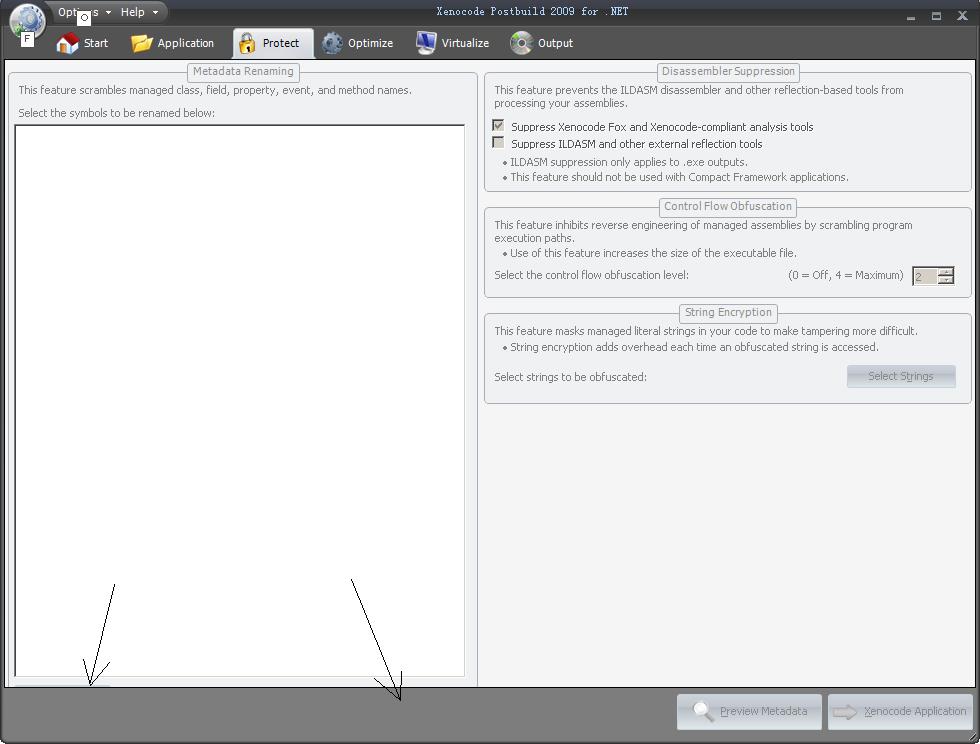Open the Start tab house icon

[68, 43]
